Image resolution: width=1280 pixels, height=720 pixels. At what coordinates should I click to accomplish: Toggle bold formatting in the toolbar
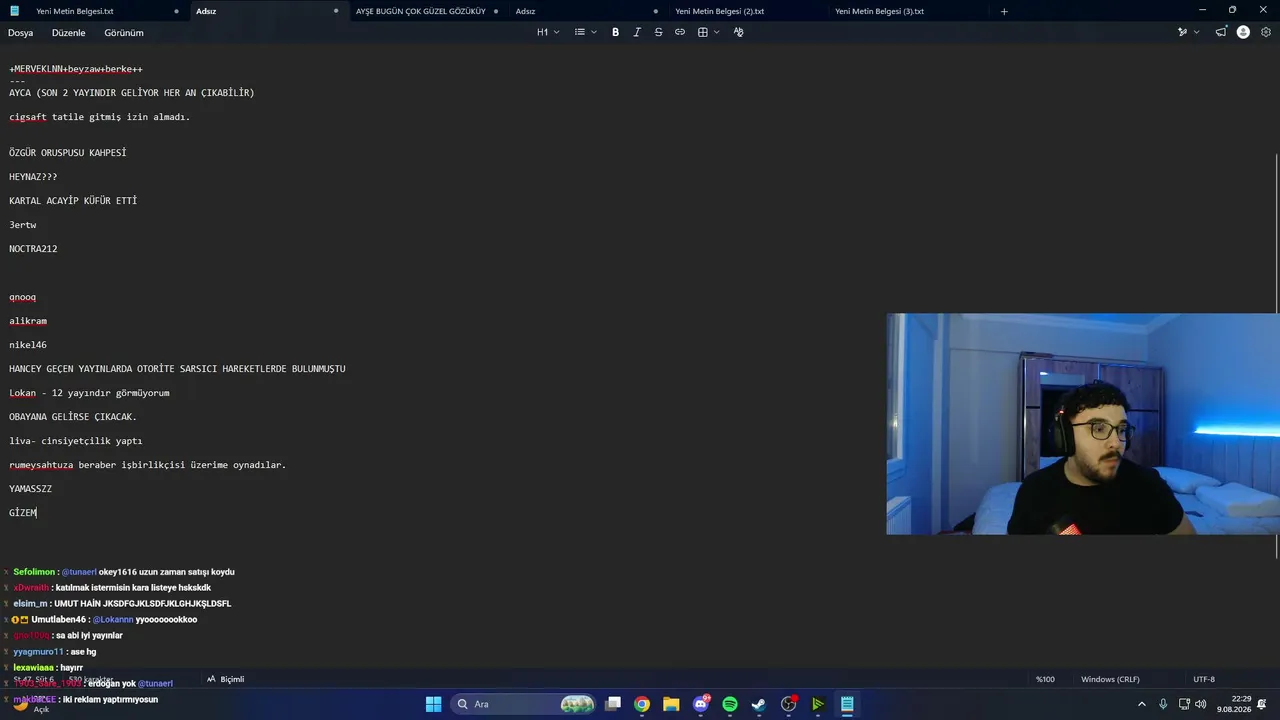click(615, 32)
